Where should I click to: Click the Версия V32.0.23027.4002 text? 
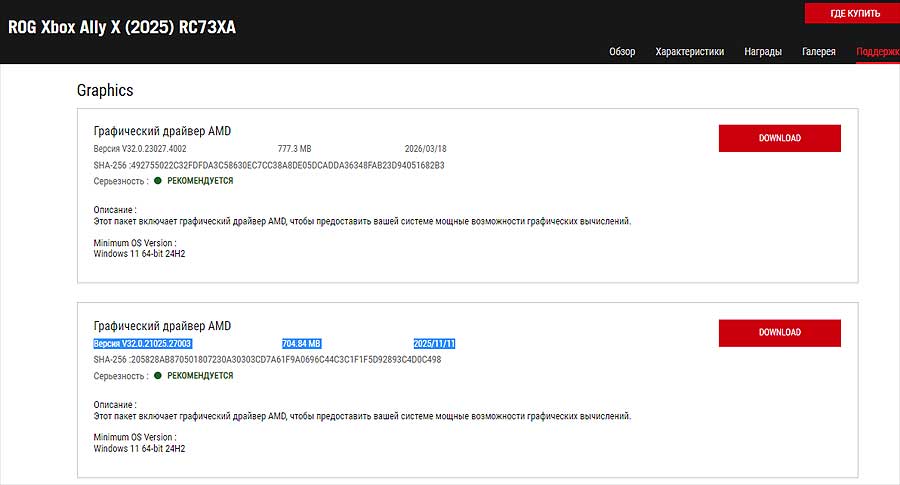click(x=140, y=149)
